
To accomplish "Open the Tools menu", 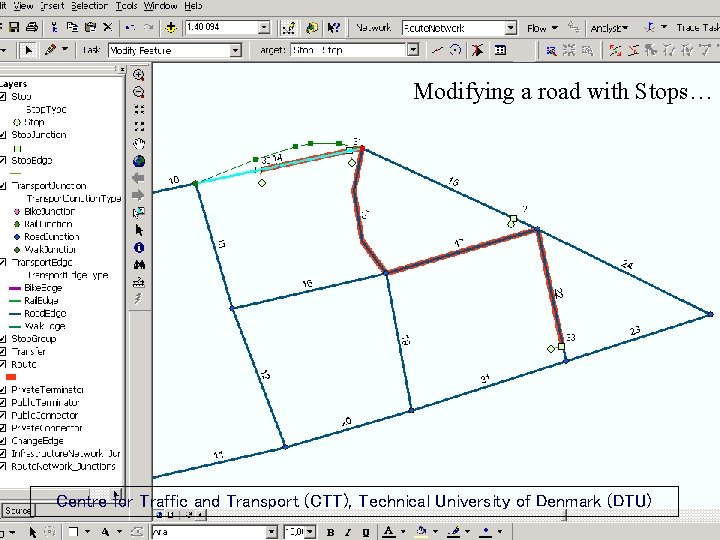I will click(x=126, y=6).
